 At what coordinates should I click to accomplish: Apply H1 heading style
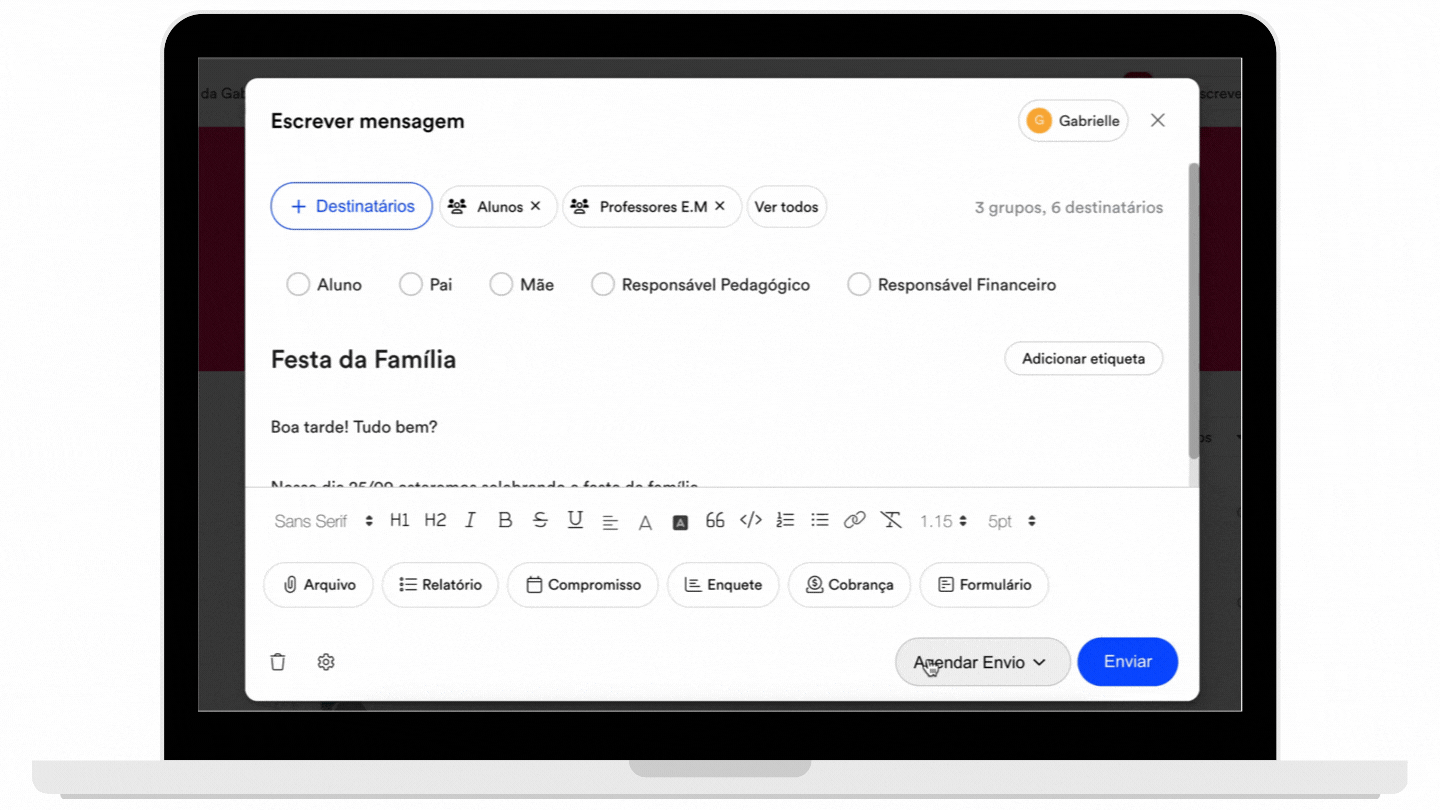click(400, 521)
